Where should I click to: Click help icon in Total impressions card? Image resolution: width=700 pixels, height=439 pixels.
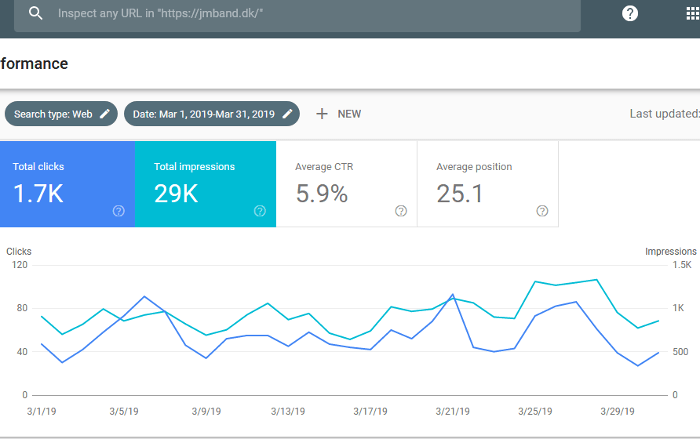point(259,211)
